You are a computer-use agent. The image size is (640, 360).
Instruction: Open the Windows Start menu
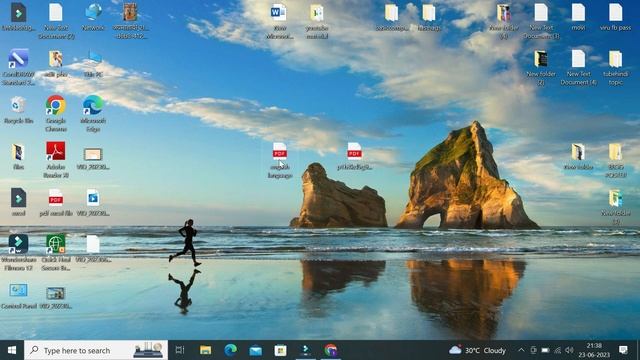(12, 350)
